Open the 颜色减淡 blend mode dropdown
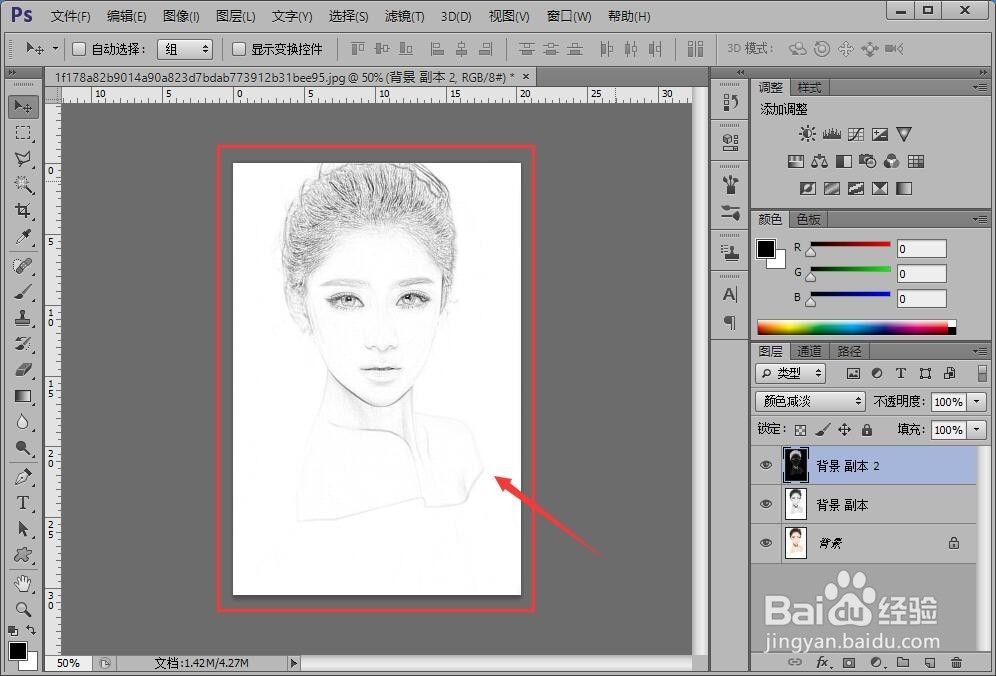This screenshot has height=676, width=996. point(810,401)
